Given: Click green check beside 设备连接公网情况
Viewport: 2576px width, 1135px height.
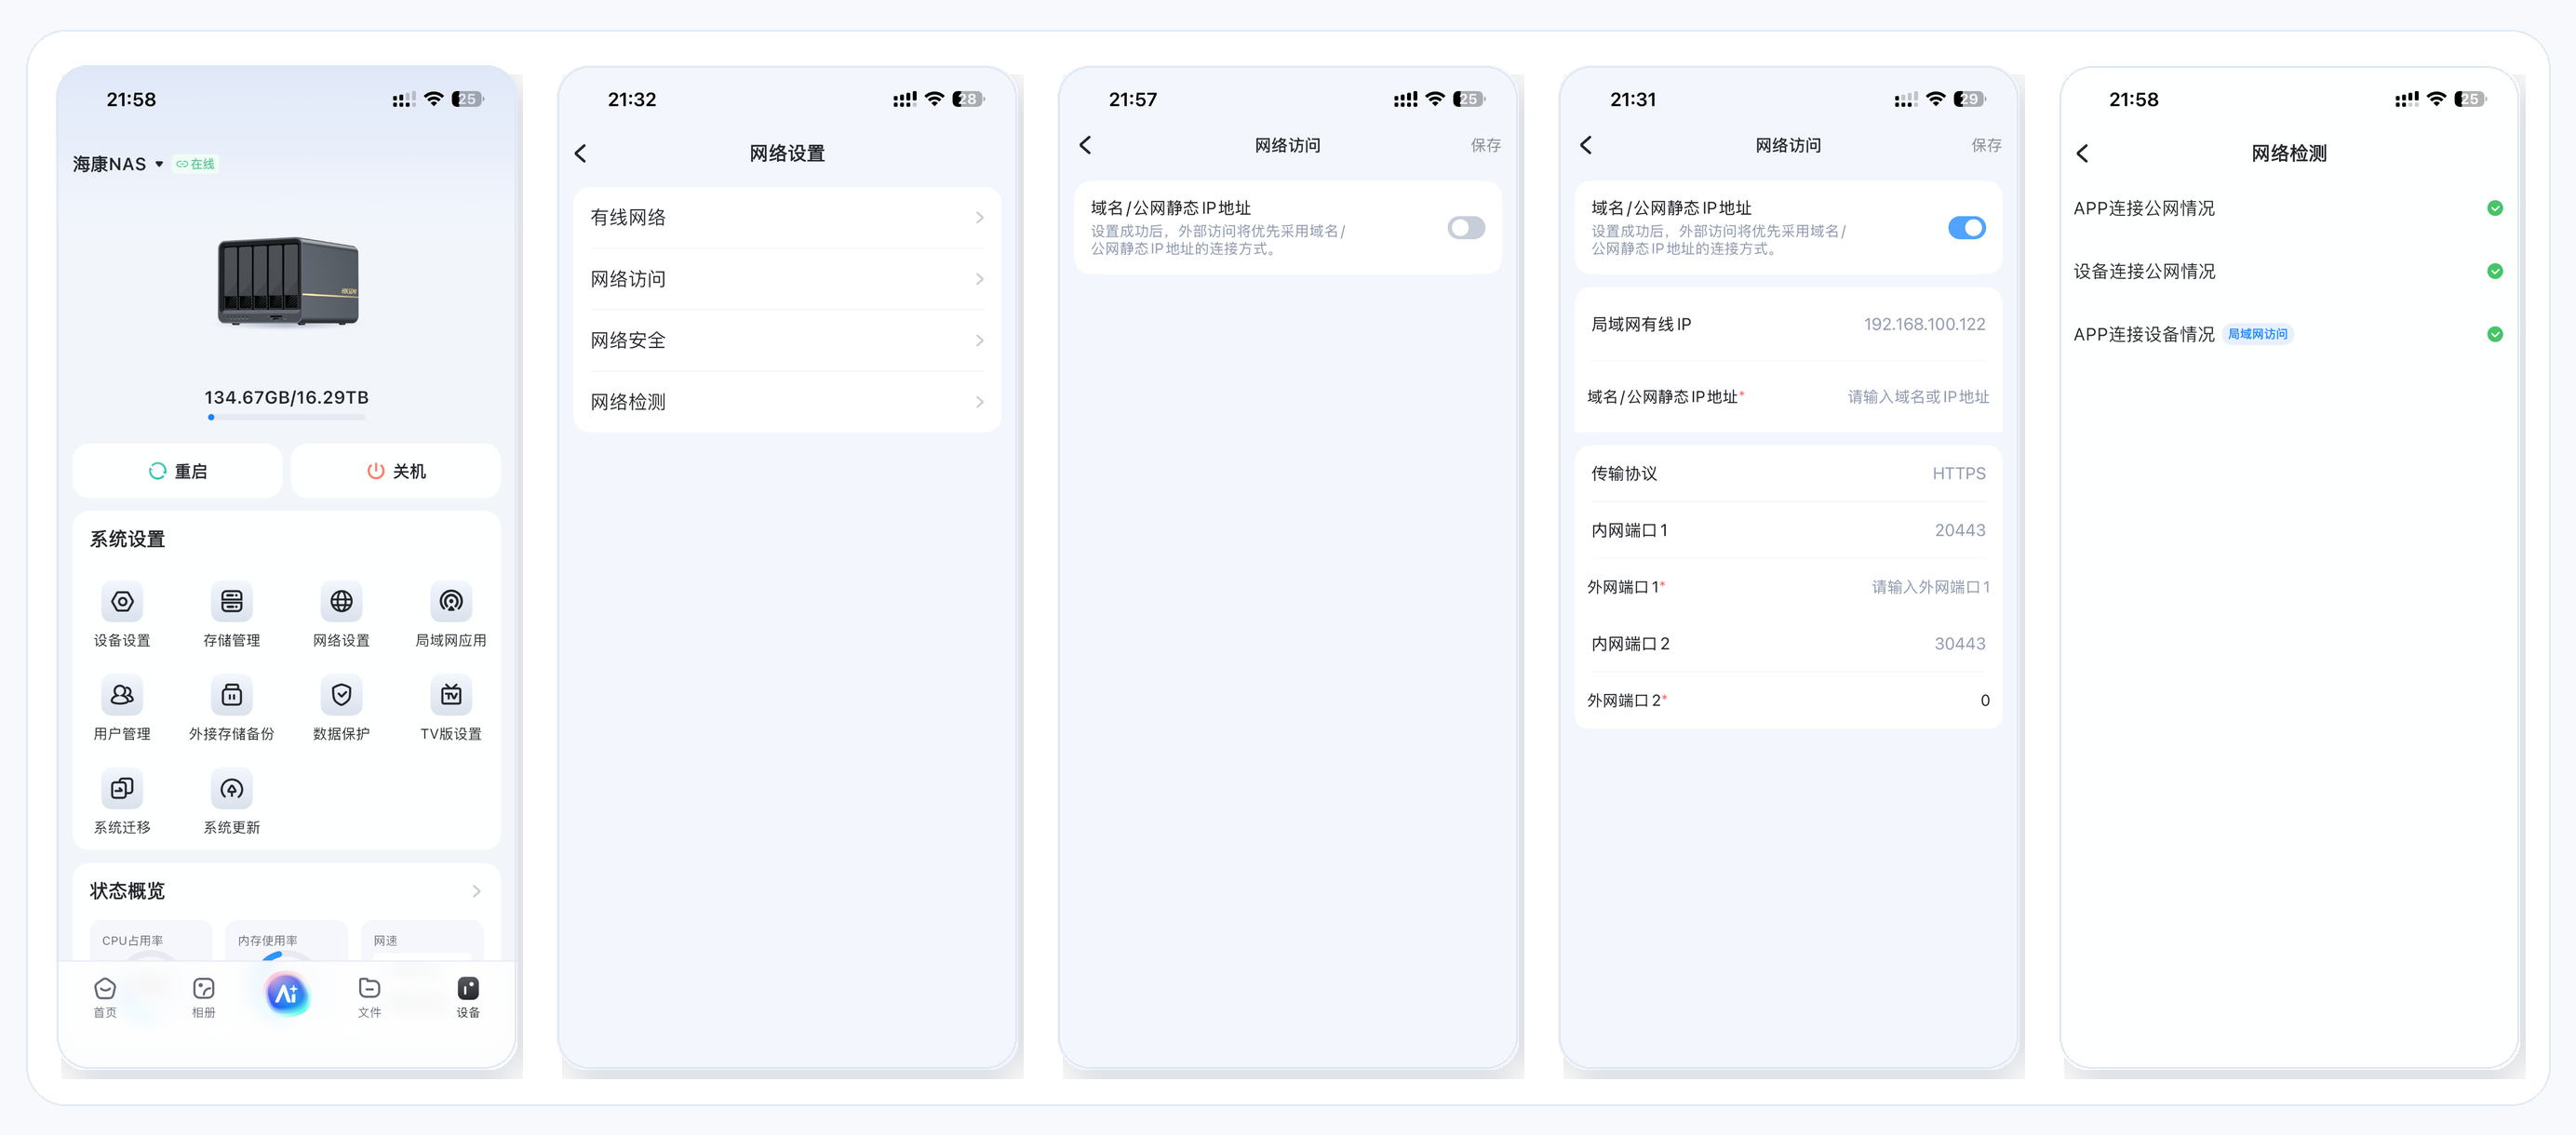Looking at the screenshot, I should 2495,271.
